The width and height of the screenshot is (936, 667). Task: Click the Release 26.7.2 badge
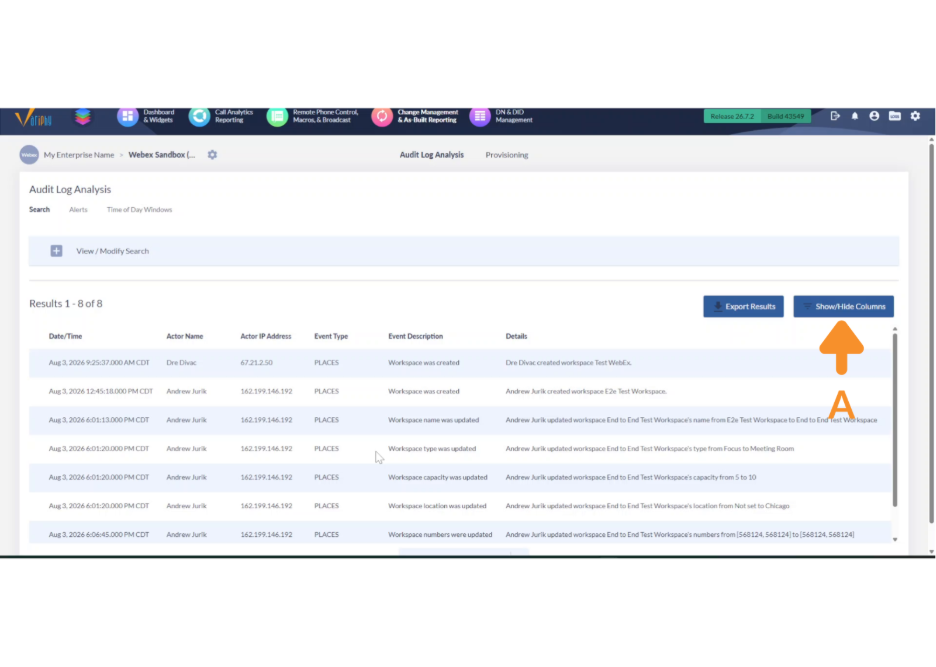pos(732,116)
